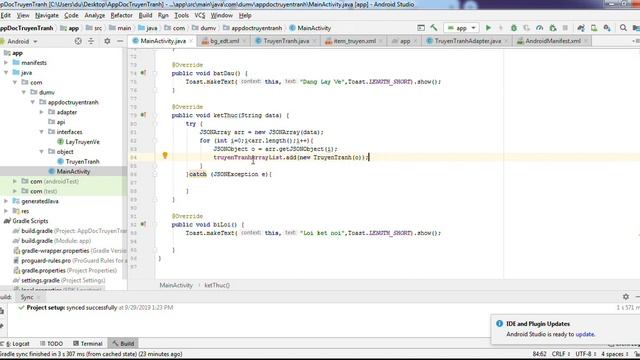Click the run/debug configurations window icon
640x360 pixels.
[x=421, y=28]
